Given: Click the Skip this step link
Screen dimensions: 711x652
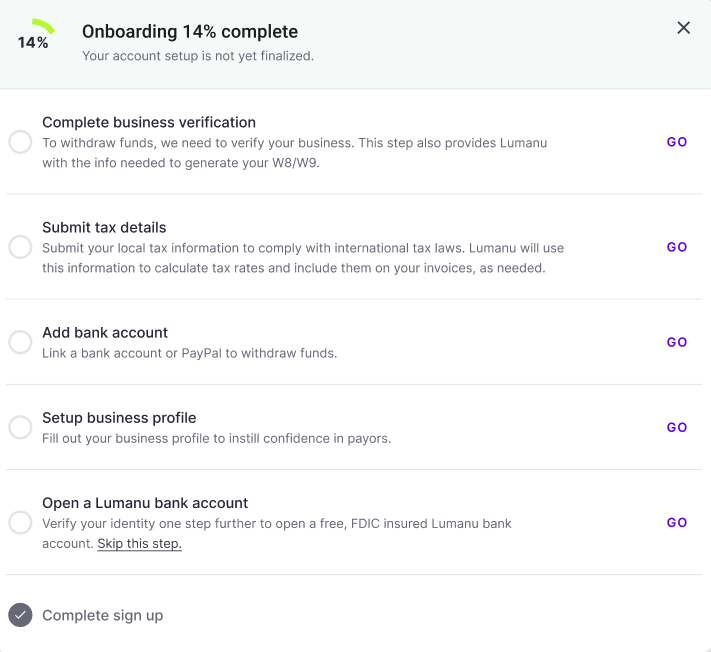Looking at the screenshot, I should [x=139, y=544].
